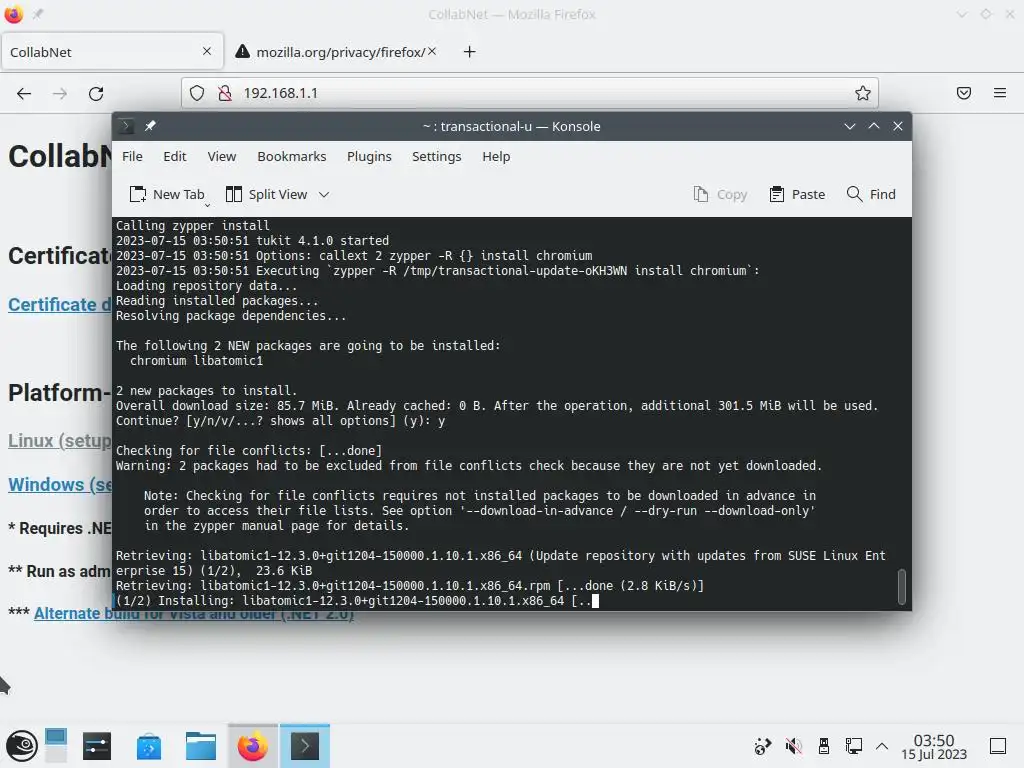Image resolution: width=1024 pixels, height=768 pixels.
Task: Click the Firefox titlebar app icon
Action: (x=14, y=14)
